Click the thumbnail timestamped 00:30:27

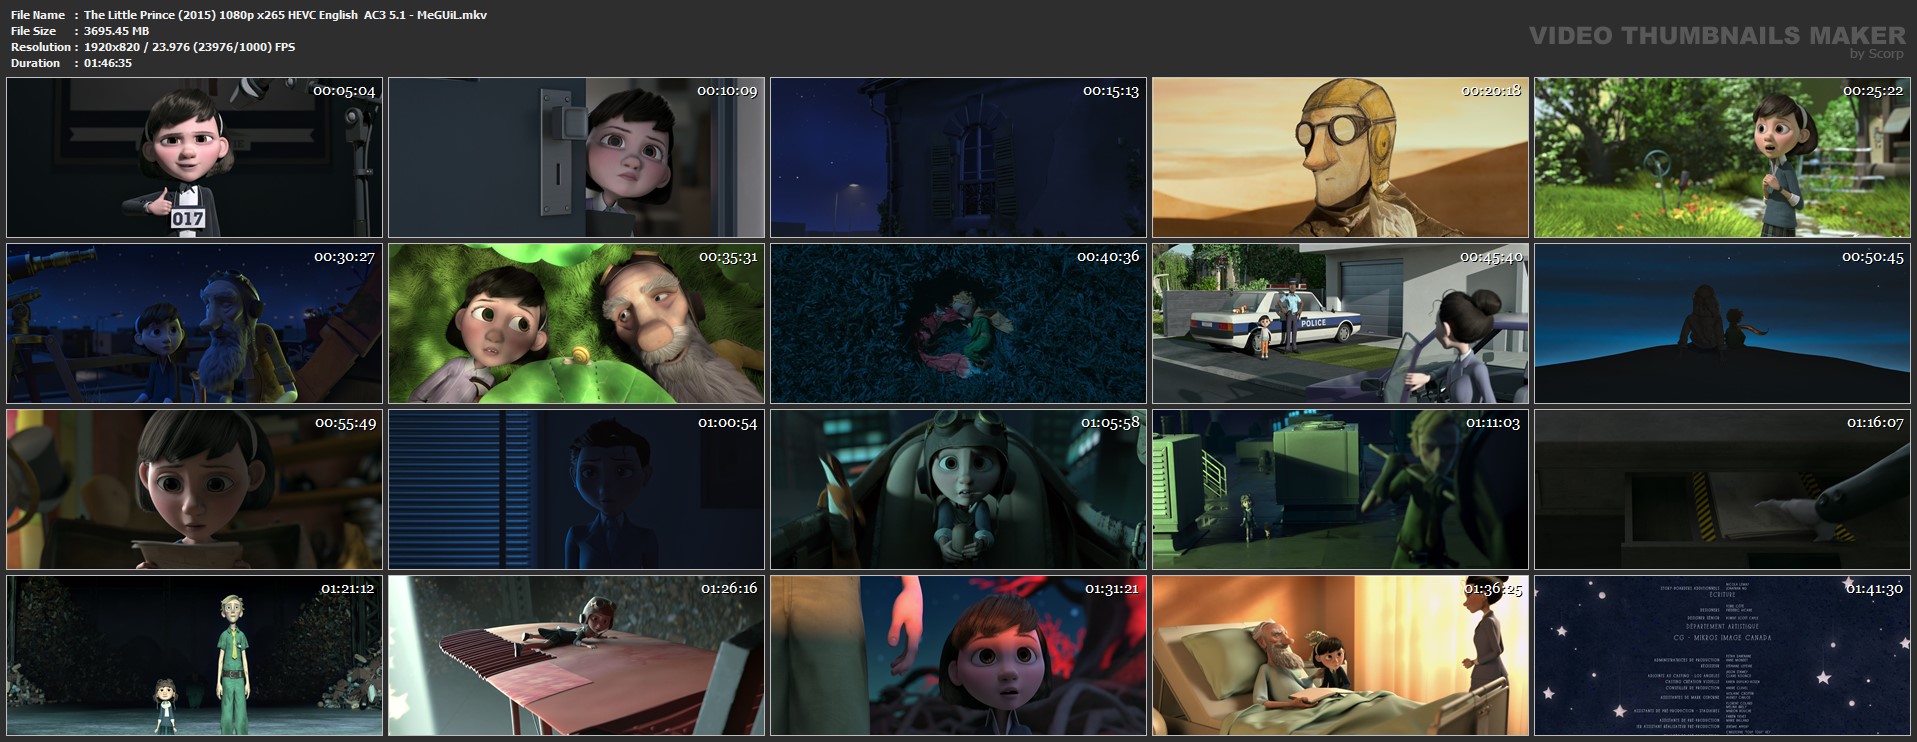point(194,323)
